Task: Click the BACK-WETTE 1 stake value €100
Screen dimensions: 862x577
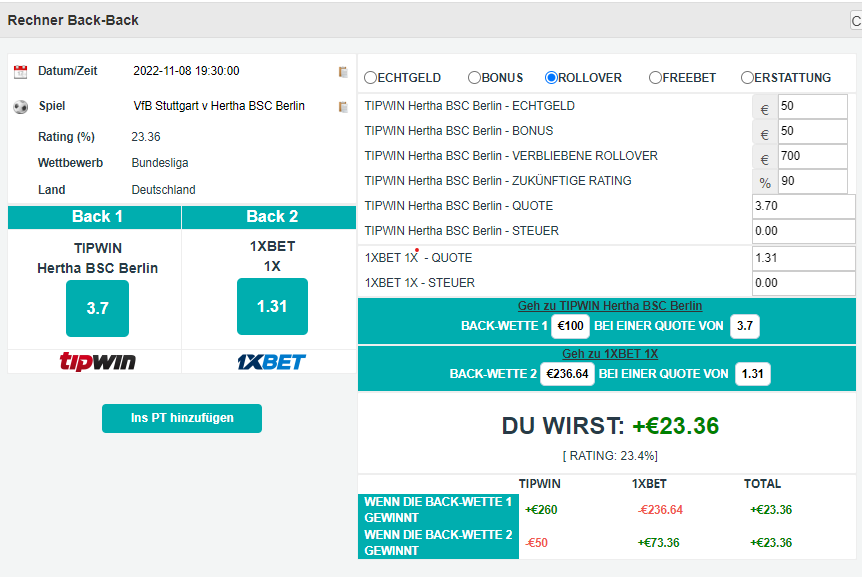Action: [570, 326]
